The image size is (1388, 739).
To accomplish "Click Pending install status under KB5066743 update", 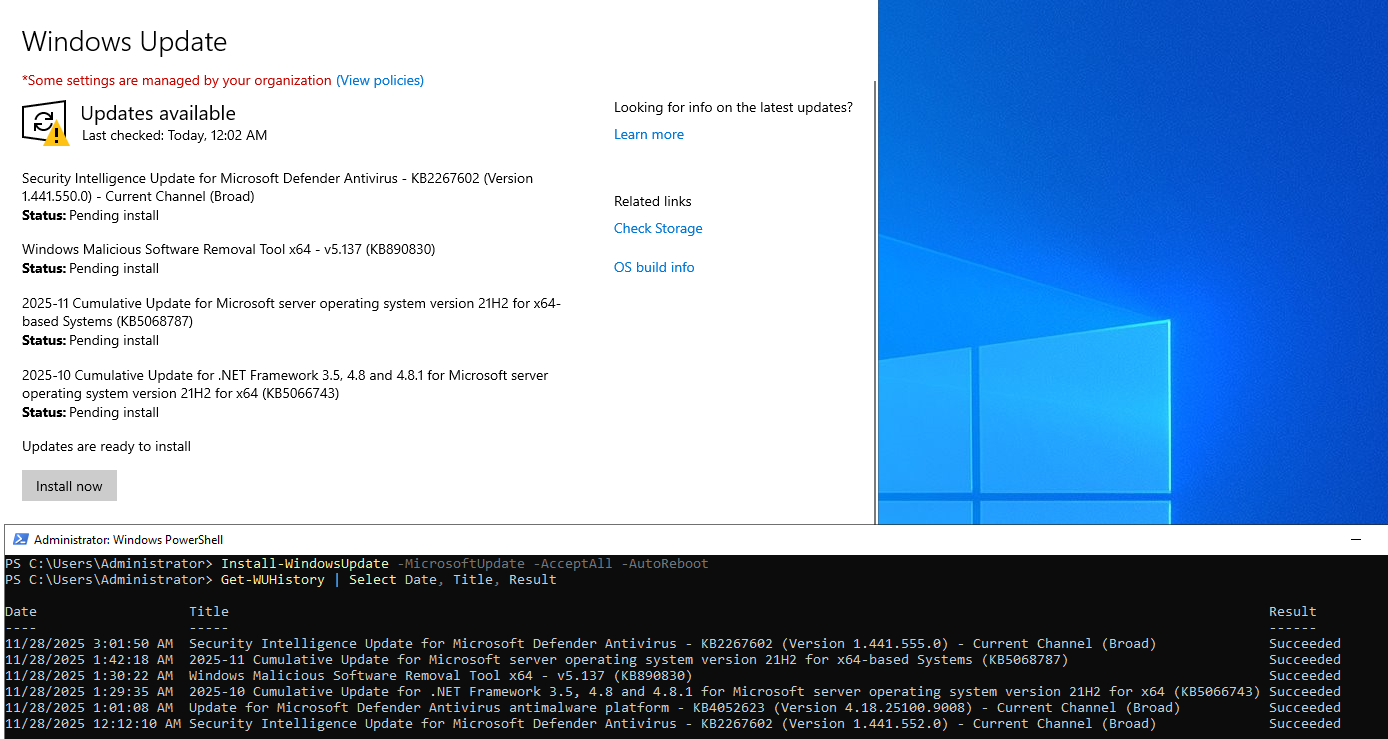I will (x=90, y=412).
